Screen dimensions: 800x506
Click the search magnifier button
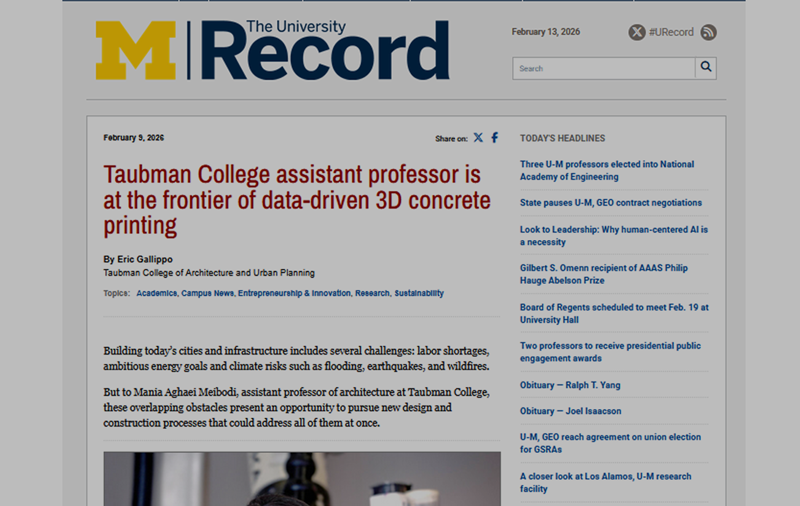[x=706, y=68]
